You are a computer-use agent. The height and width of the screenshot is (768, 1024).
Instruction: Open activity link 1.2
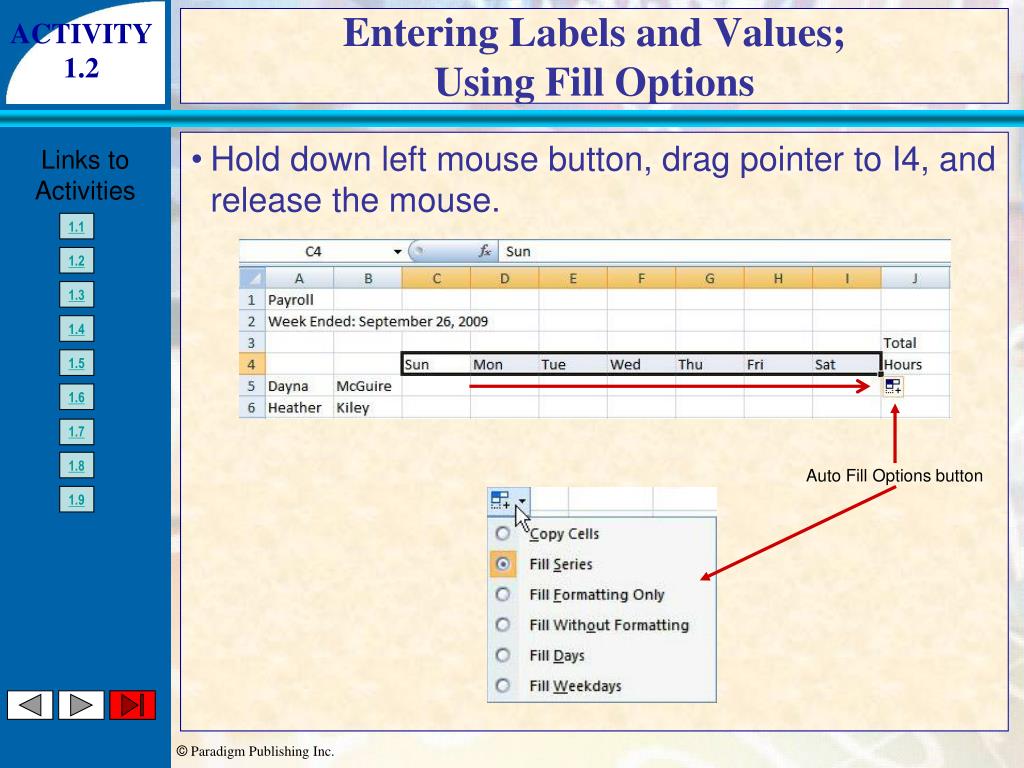coord(76,261)
